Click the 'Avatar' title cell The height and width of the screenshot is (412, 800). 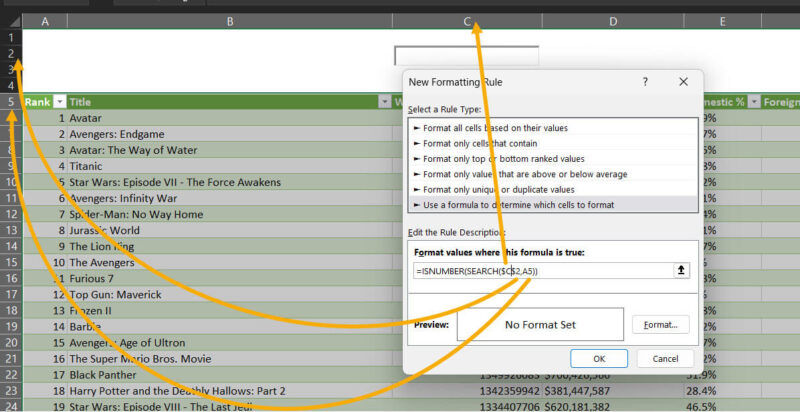230,118
